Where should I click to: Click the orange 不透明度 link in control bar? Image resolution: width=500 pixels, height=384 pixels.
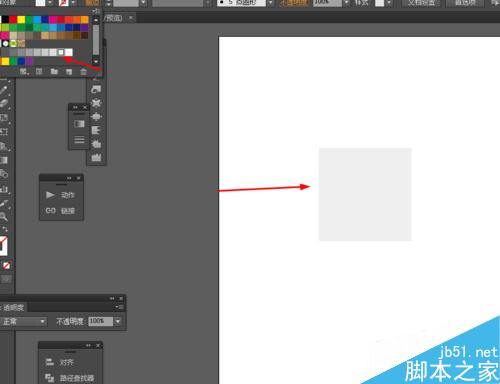coord(294,3)
